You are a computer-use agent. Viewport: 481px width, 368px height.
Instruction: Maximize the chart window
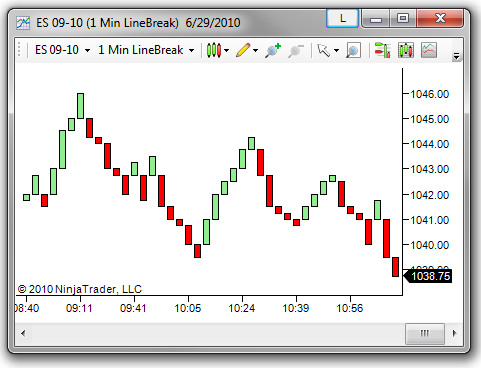click(403, 18)
